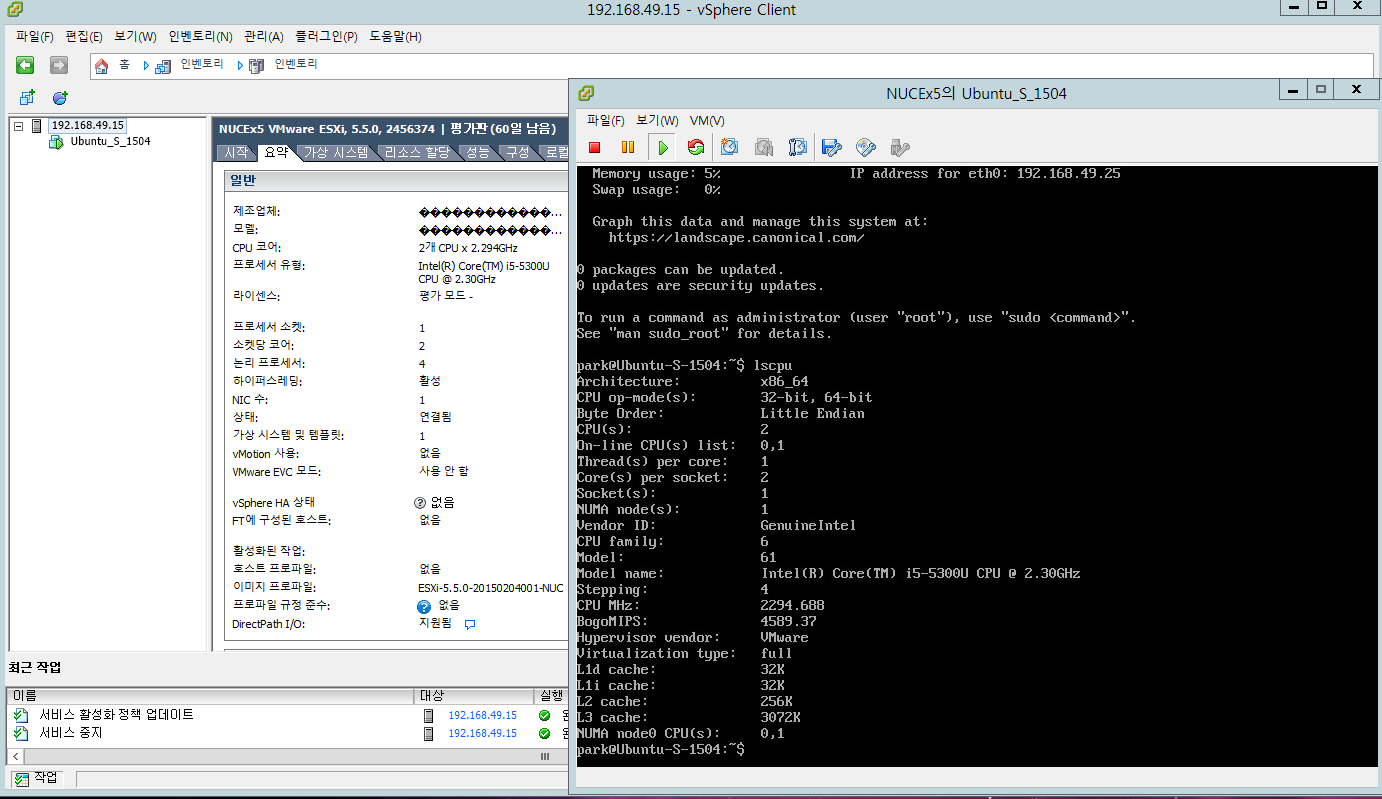Viewport: 1382px width, 799px height.
Task: Click profile compliance blue question icon
Action: click(424, 606)
